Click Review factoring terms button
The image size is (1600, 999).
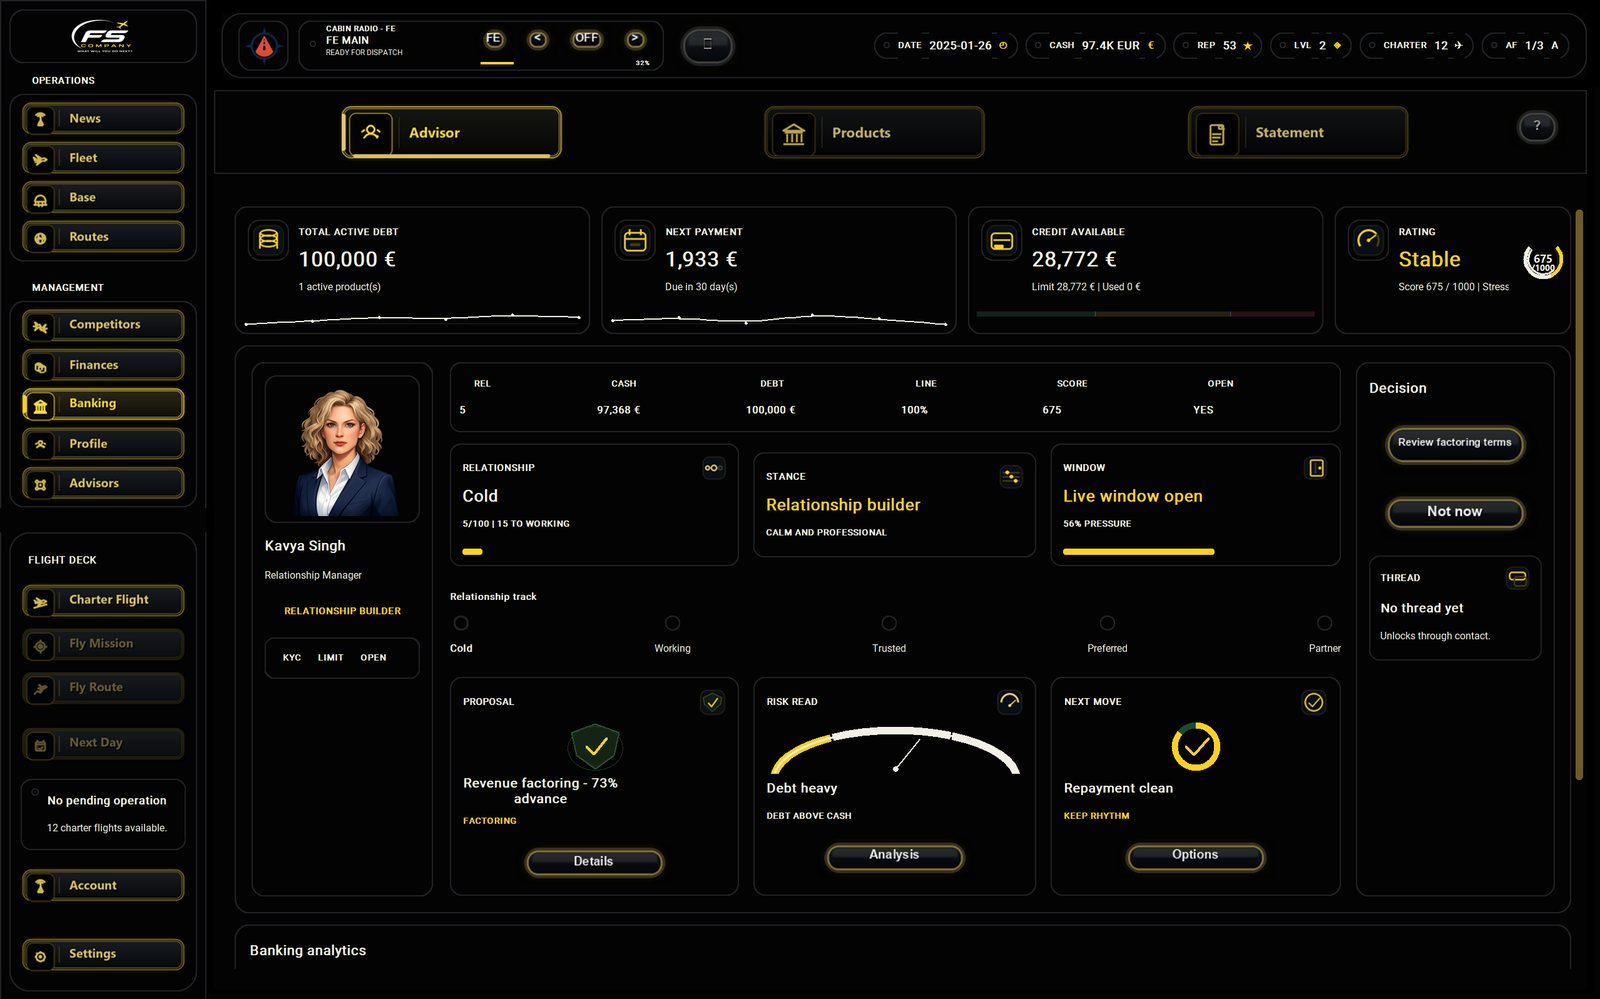click(x=1455, y=443)
